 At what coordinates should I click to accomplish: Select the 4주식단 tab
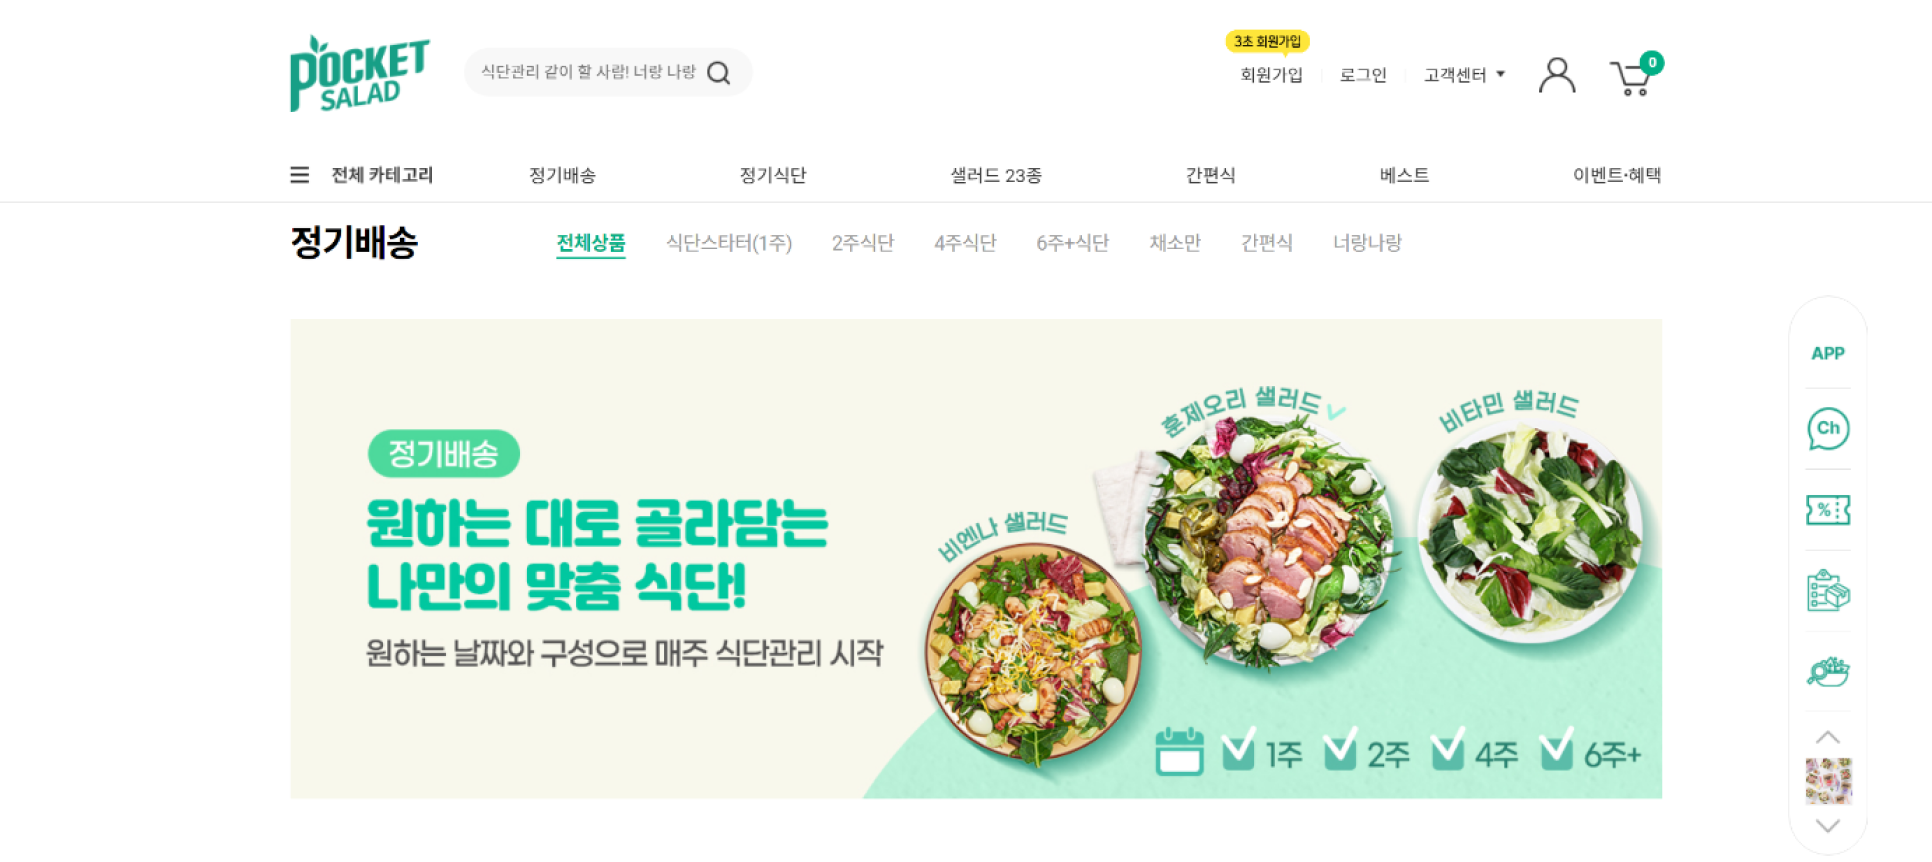pyautogui.click(x=965, y=243)
